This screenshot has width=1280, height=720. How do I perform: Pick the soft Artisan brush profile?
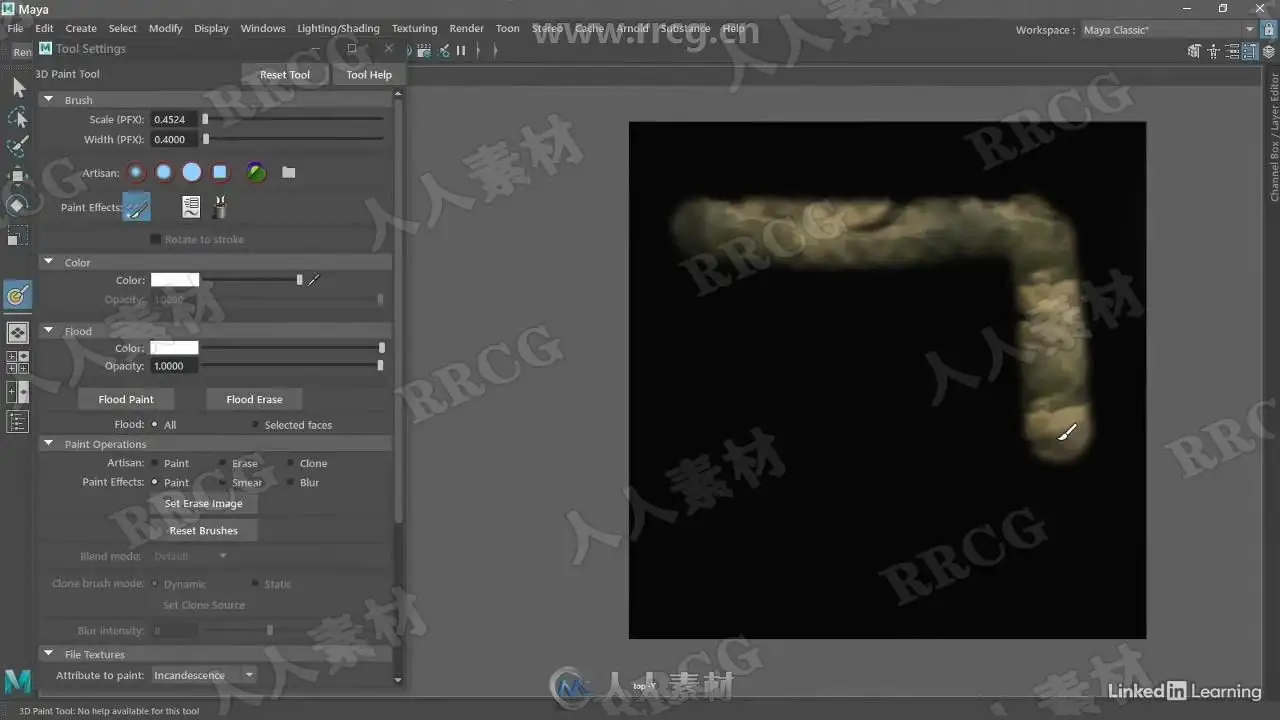pos(164,172)
